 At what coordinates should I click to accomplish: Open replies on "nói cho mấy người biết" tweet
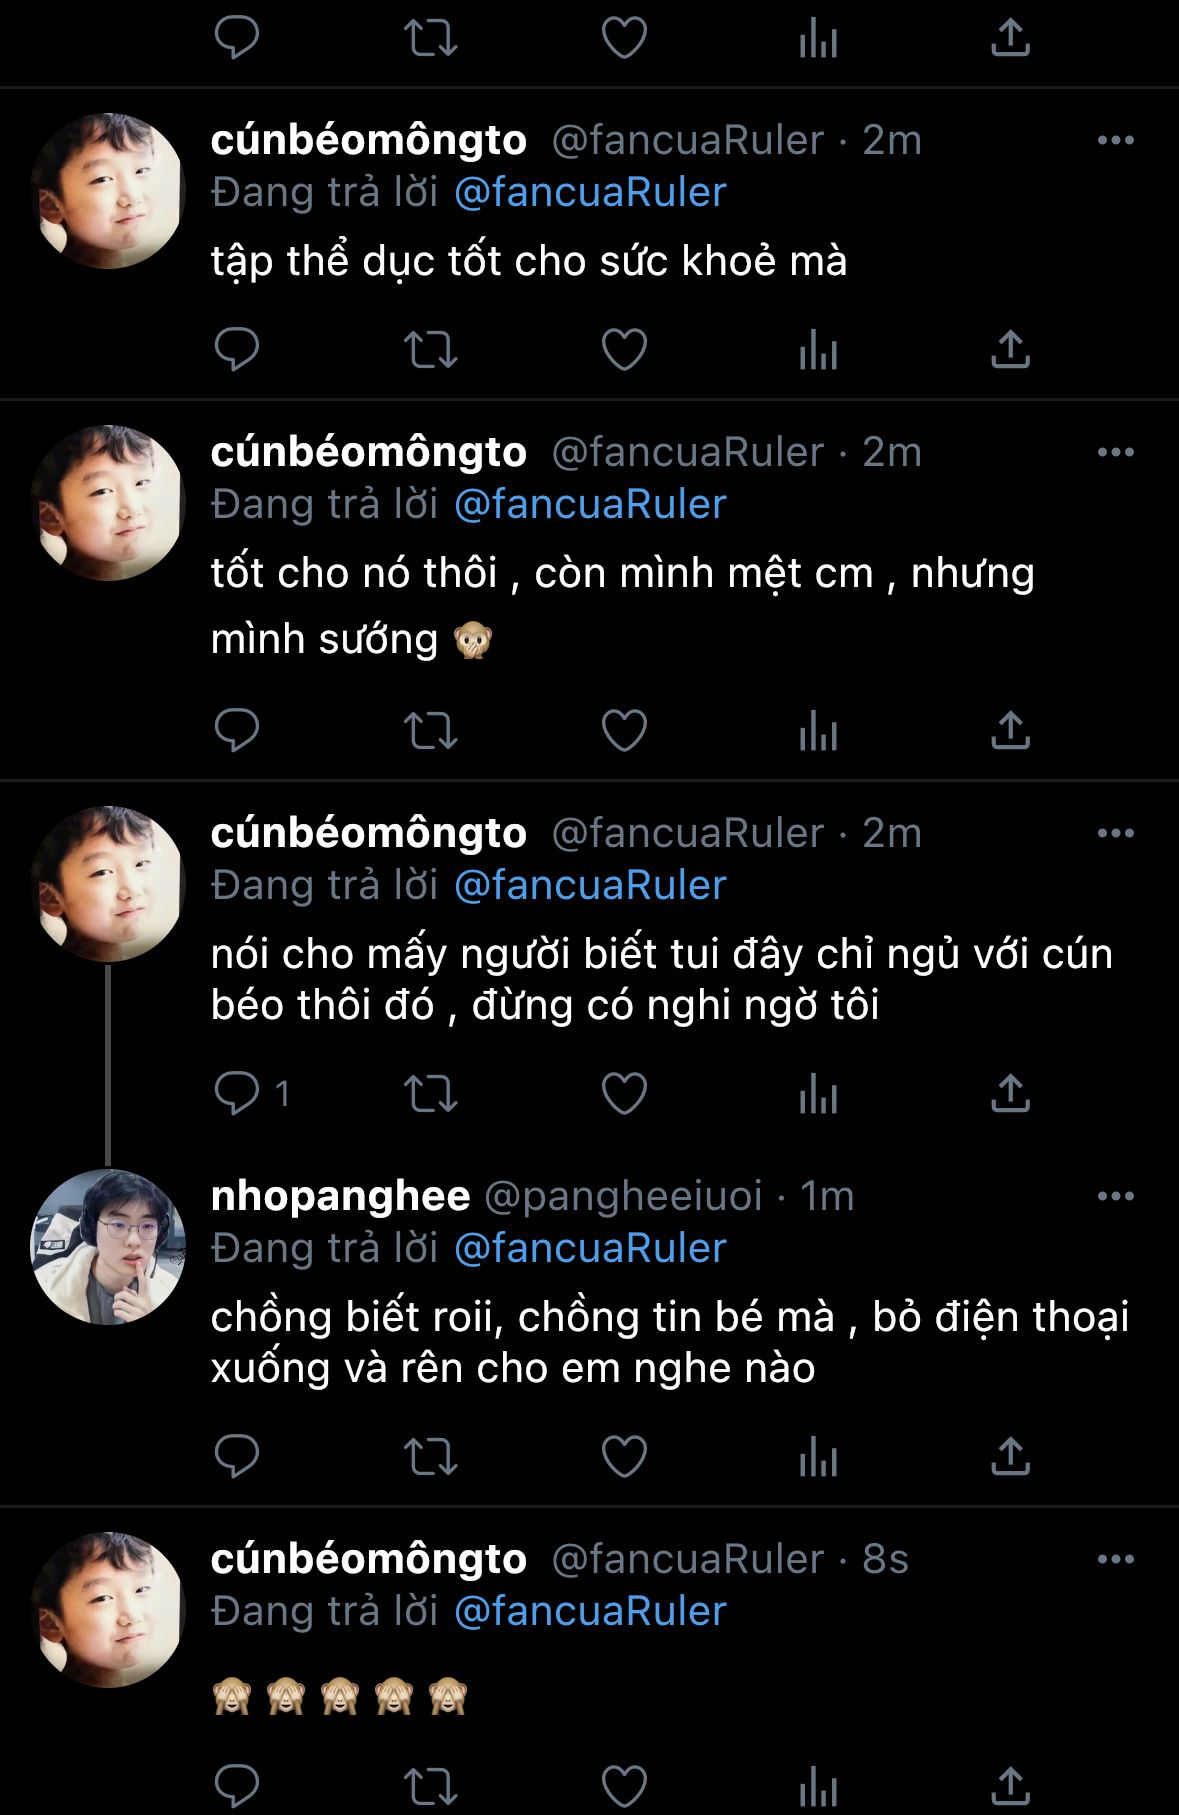point(237,1093)
